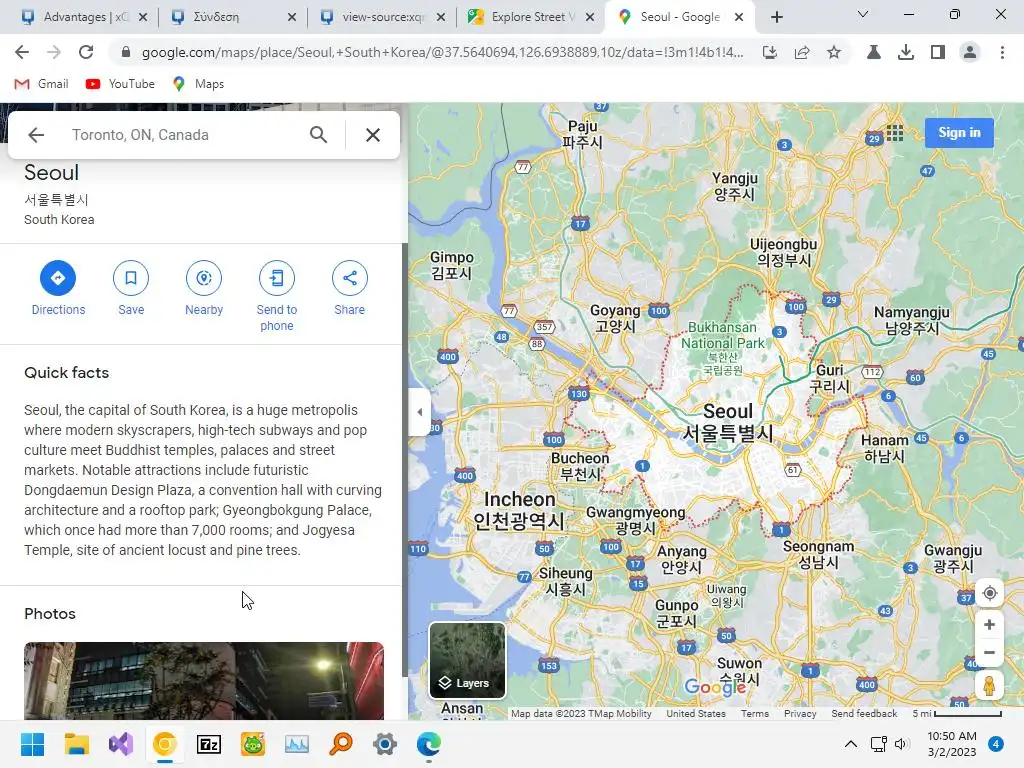1024x768 pixels.
Task: Open Nearby places search
Action: coord(204,278)
